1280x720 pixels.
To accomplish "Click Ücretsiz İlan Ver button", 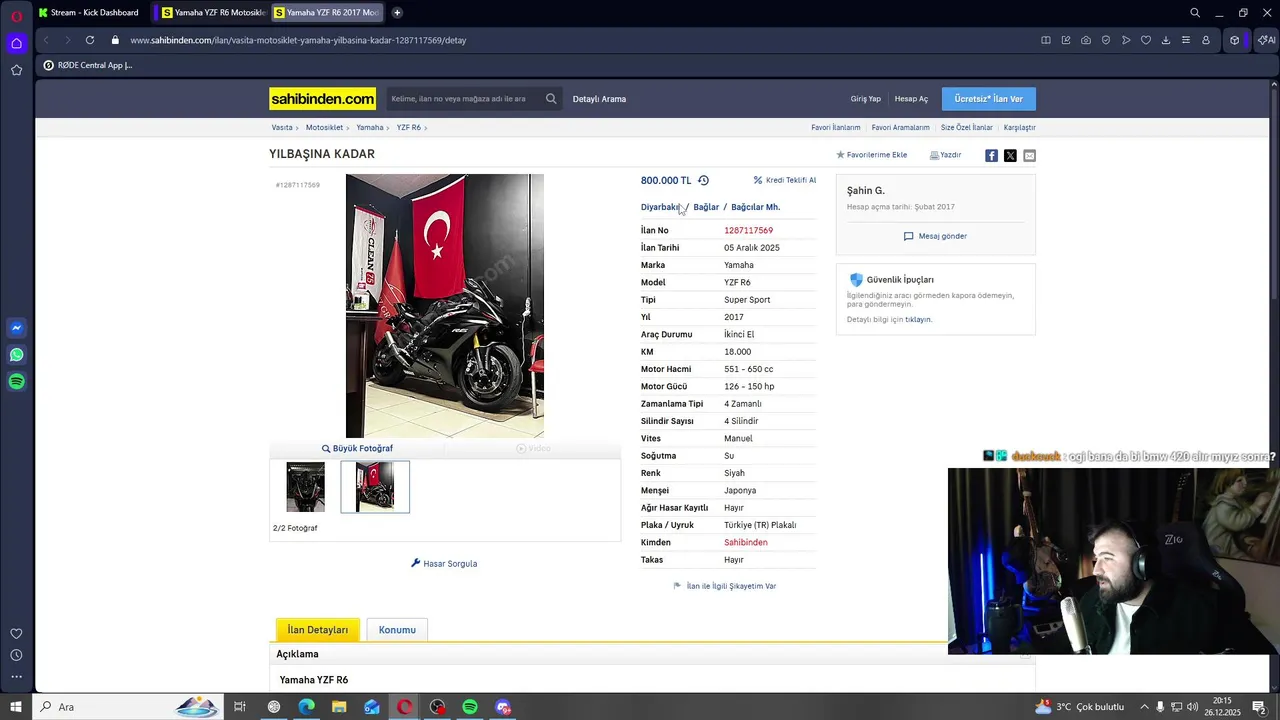I will coord(989,99).
